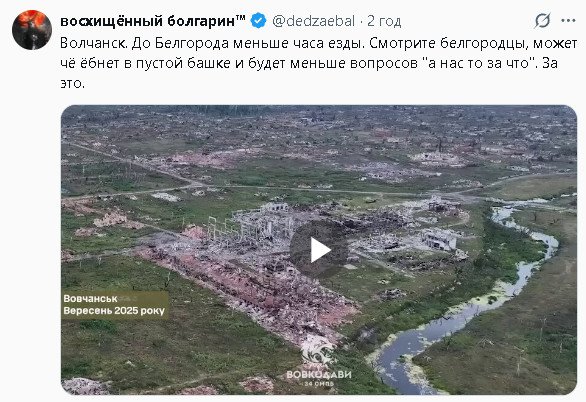Open the three-dot More options menu
Image resolution: width=586 pixels, height=402 pixels.
tap(568, 21)
